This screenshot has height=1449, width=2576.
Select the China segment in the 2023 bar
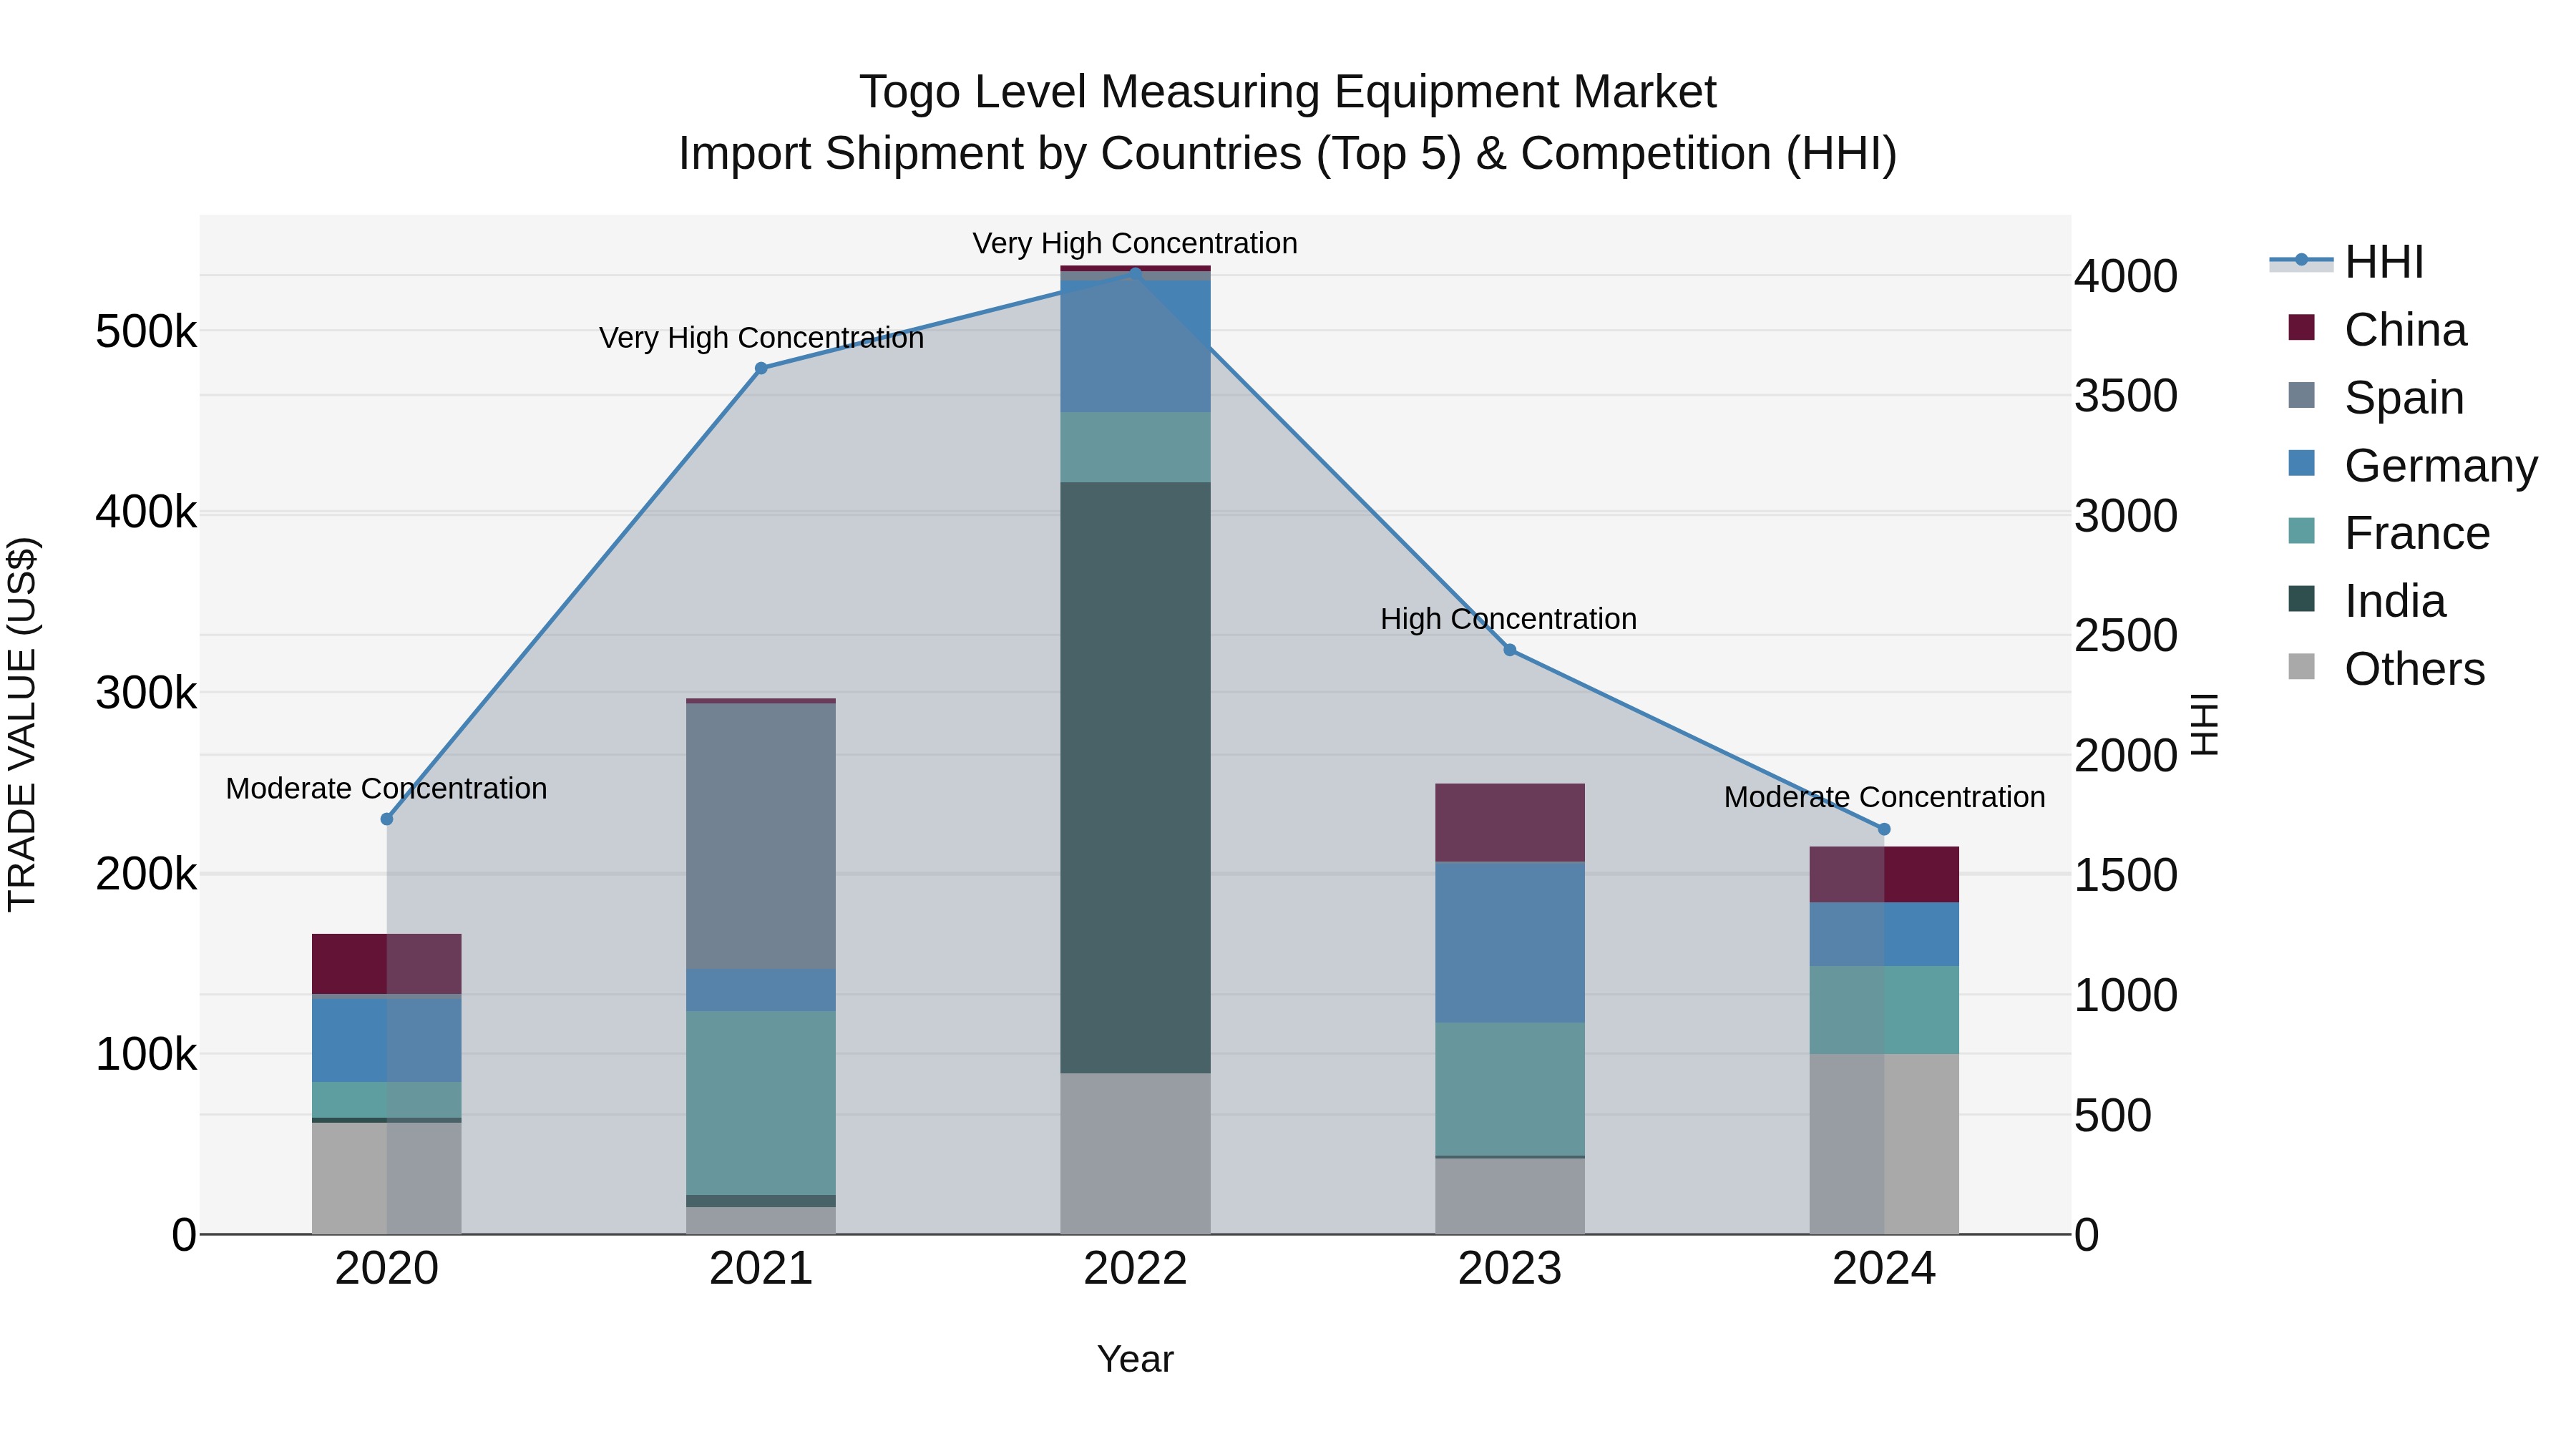click(1510, 823)
